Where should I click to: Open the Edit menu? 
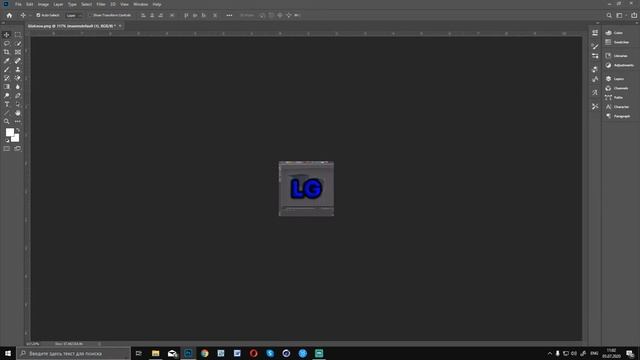click(x=30, y=4)
